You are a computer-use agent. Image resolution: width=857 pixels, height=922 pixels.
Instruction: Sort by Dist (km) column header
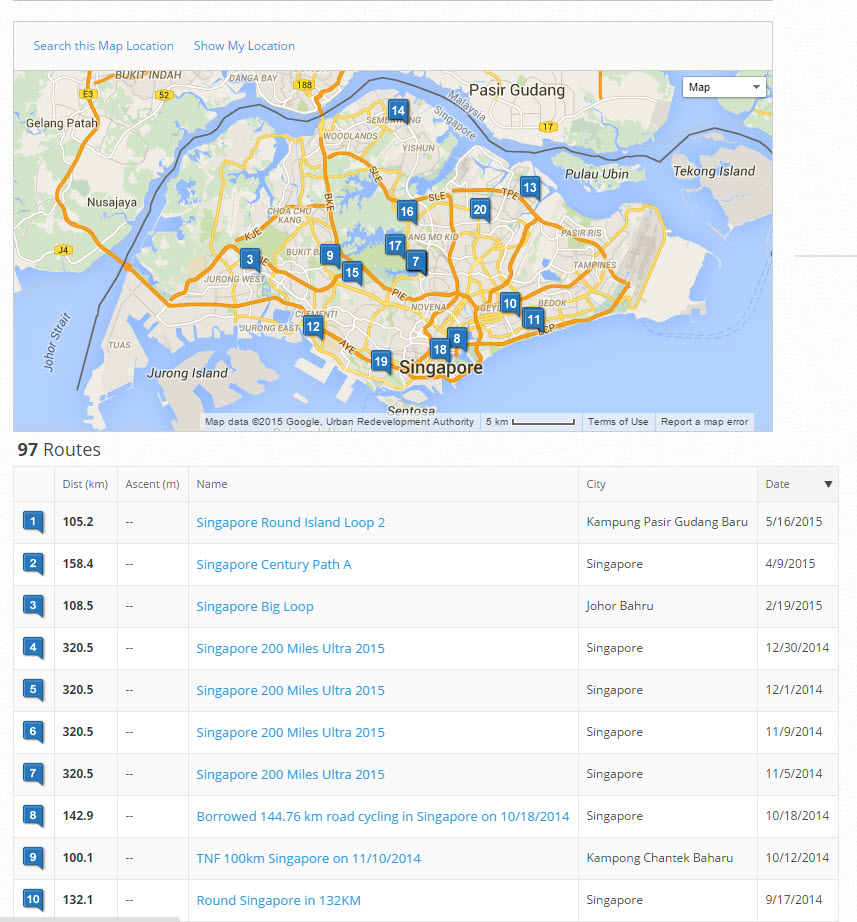(x=85, y=484)
